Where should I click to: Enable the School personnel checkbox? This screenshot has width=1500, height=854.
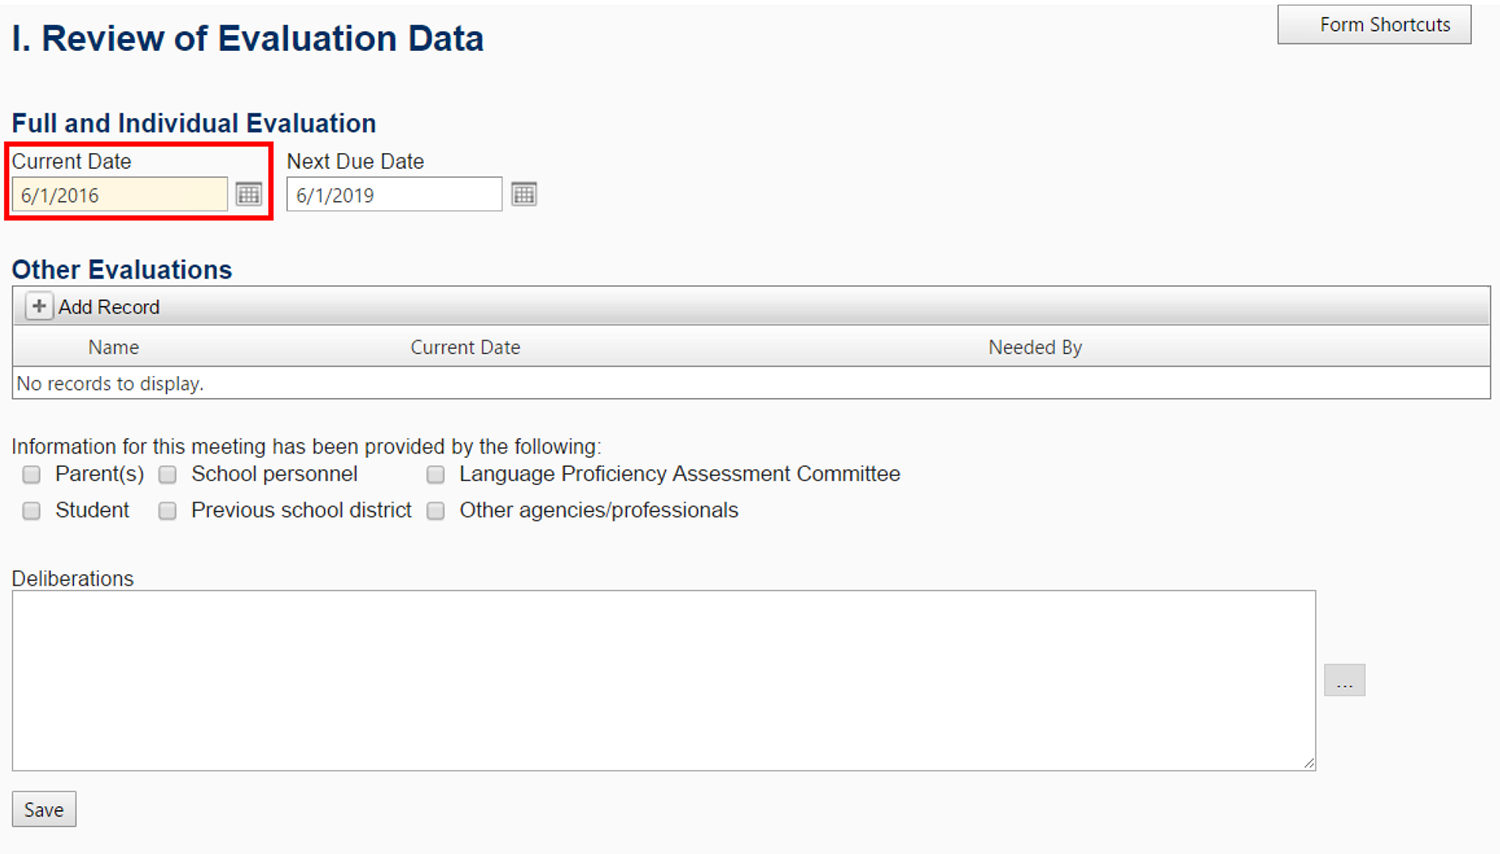(x=166, y=474)
